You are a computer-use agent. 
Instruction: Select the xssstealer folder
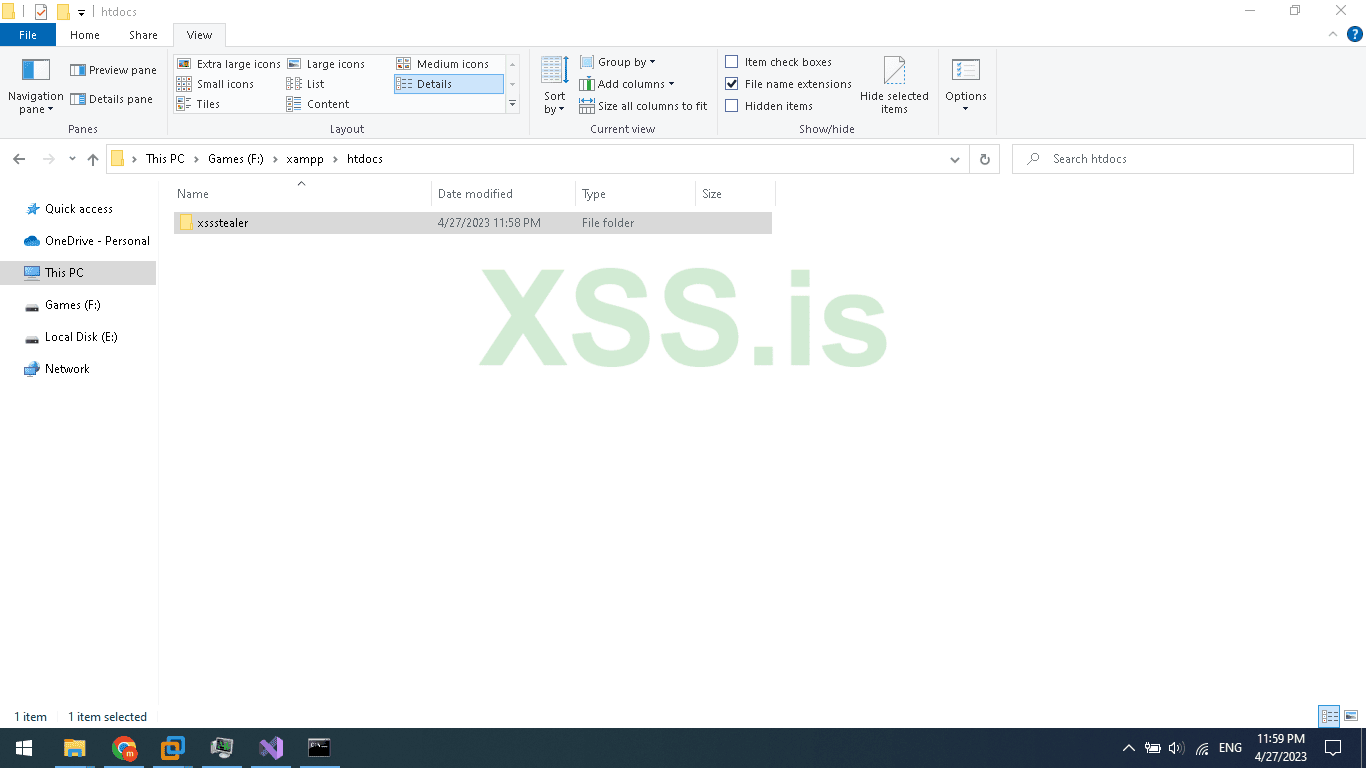click(473, 223)
